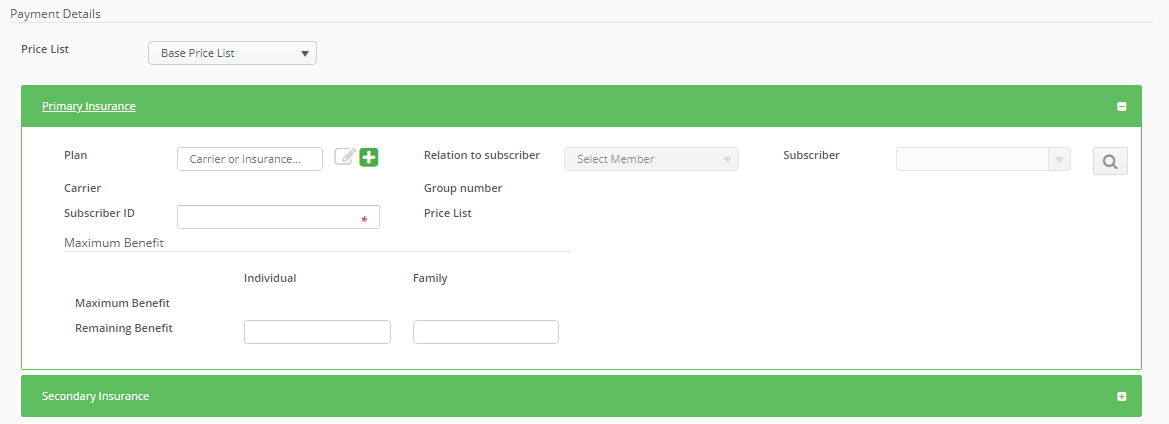Click the Payment Details section heading
Screen dimensions: 1169x424
(x=55, y=14)
